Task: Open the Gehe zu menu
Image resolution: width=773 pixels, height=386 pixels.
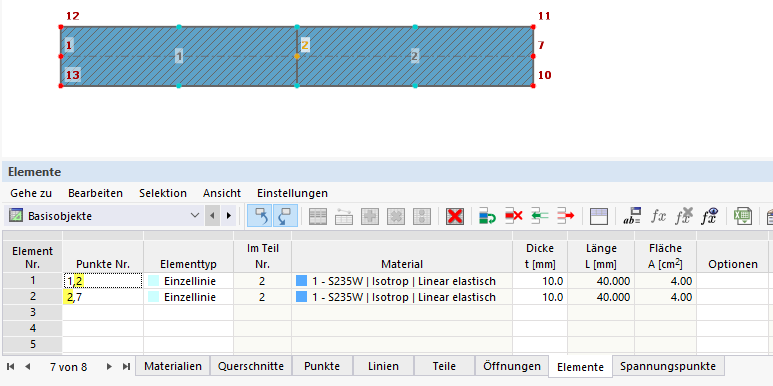Action: [31, 193]
